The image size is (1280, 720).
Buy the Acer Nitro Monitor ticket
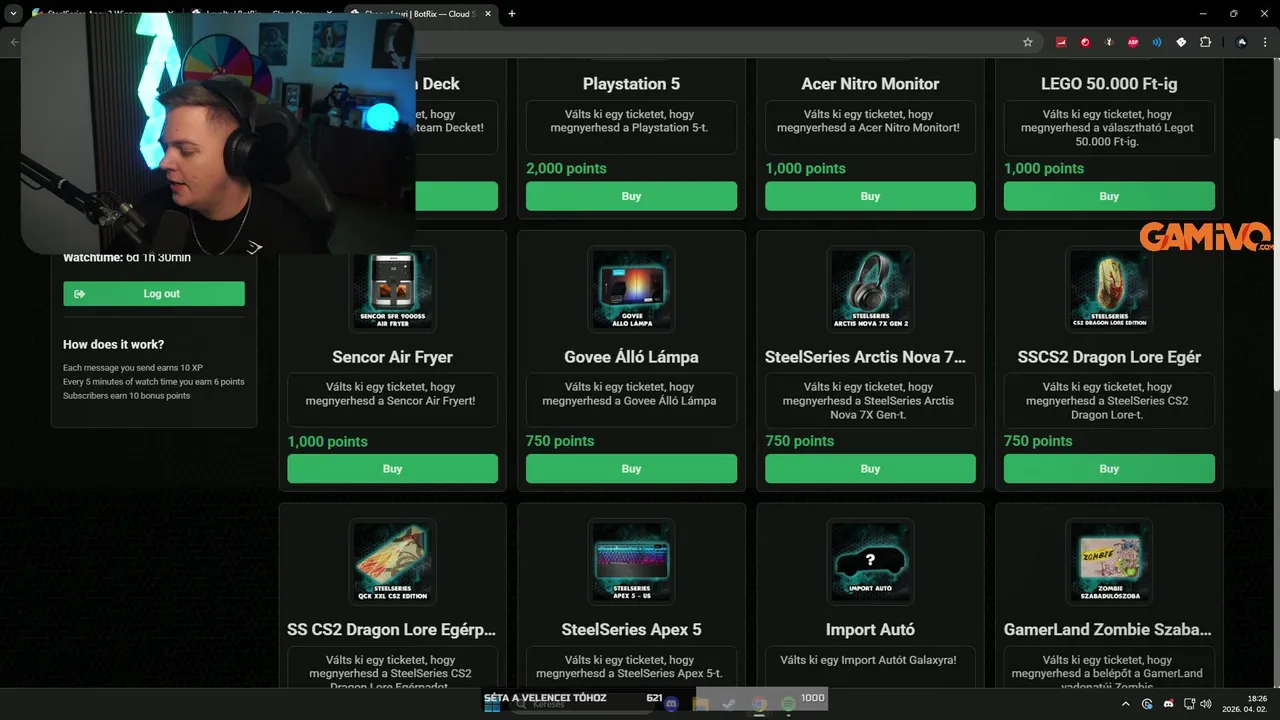coord(870,196)
